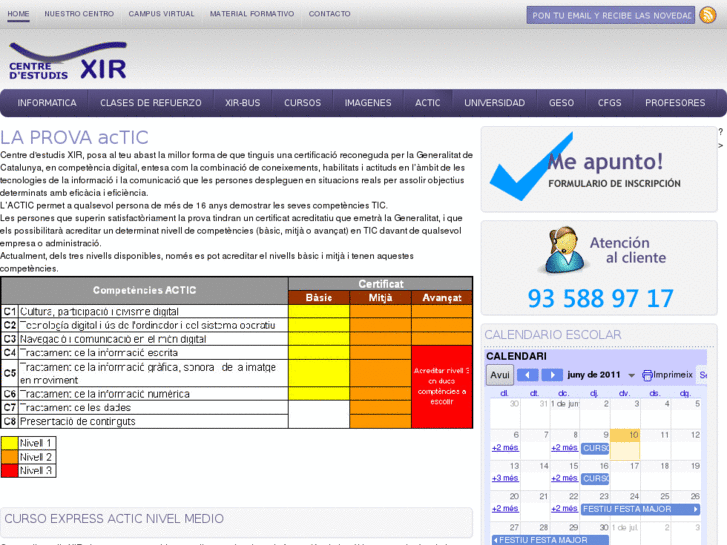
Task: Click row C8 Presentació de continguts
Action: click(145, 421)
